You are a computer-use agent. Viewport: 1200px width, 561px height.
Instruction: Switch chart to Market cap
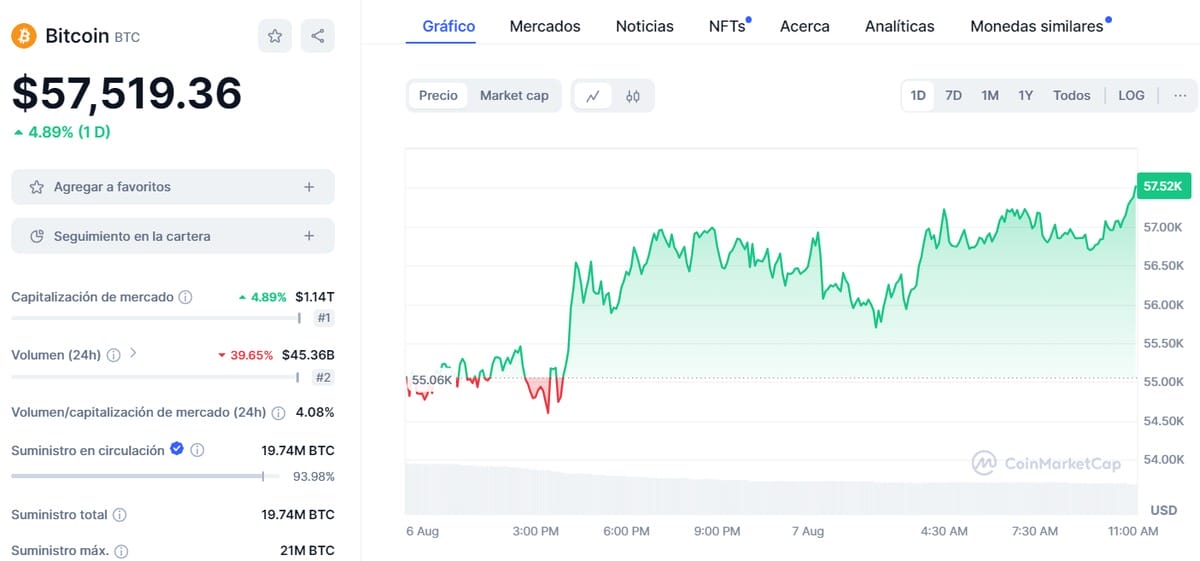[514, 96]
